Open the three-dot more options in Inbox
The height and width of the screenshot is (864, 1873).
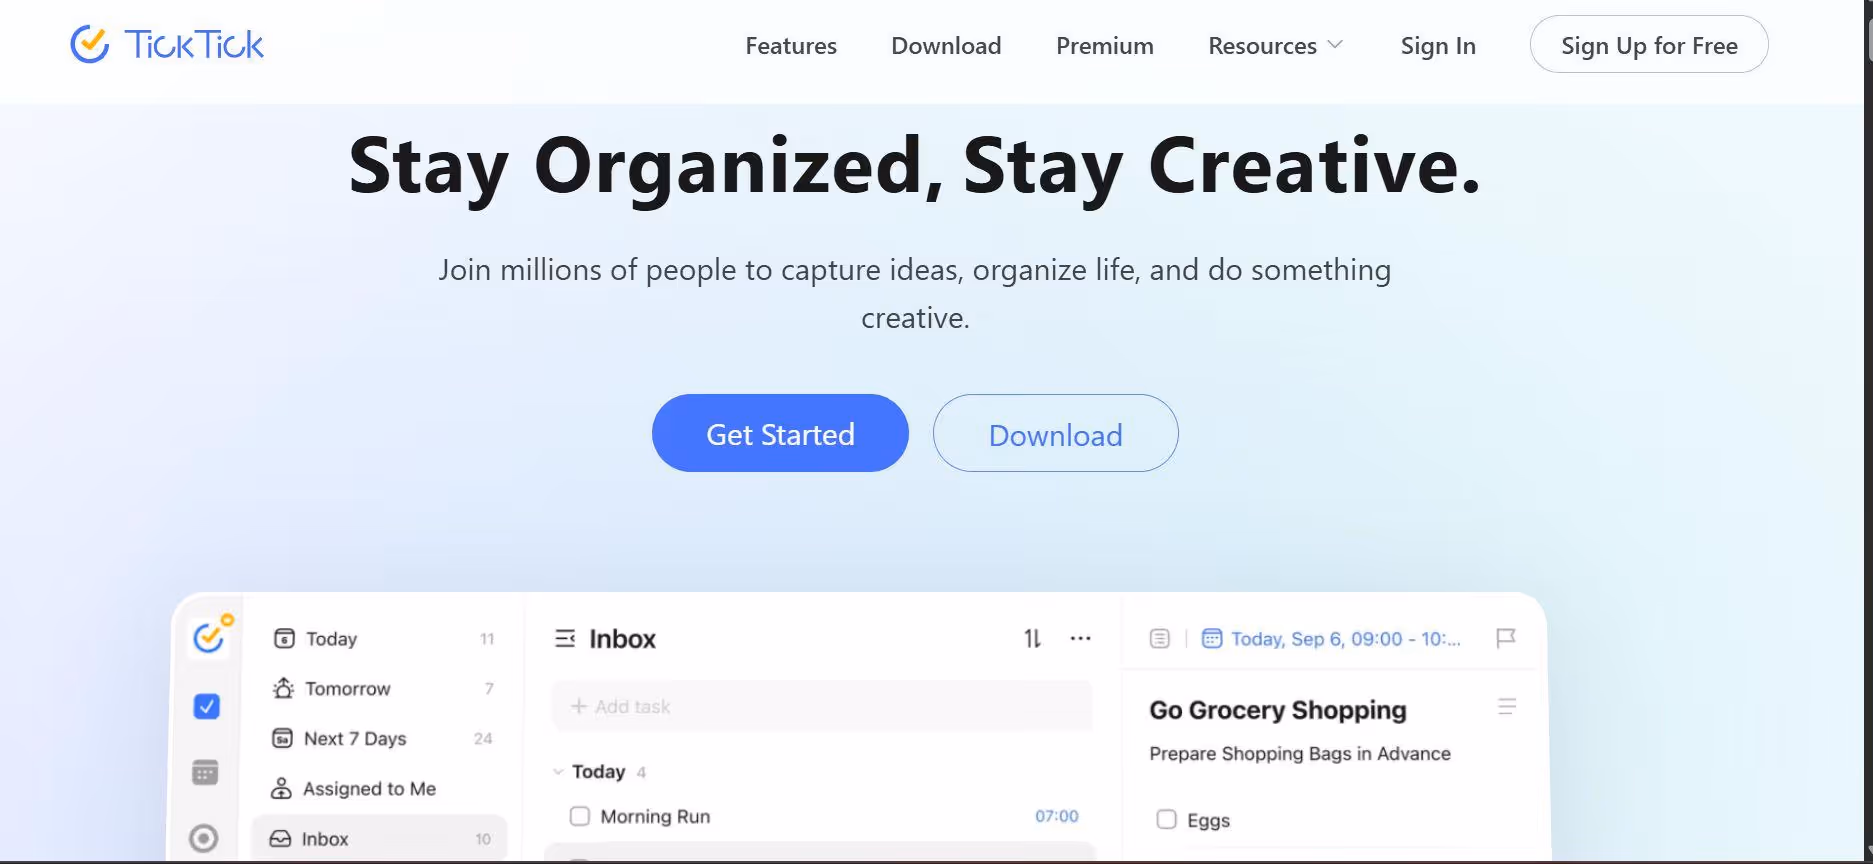pos(1080,638)
